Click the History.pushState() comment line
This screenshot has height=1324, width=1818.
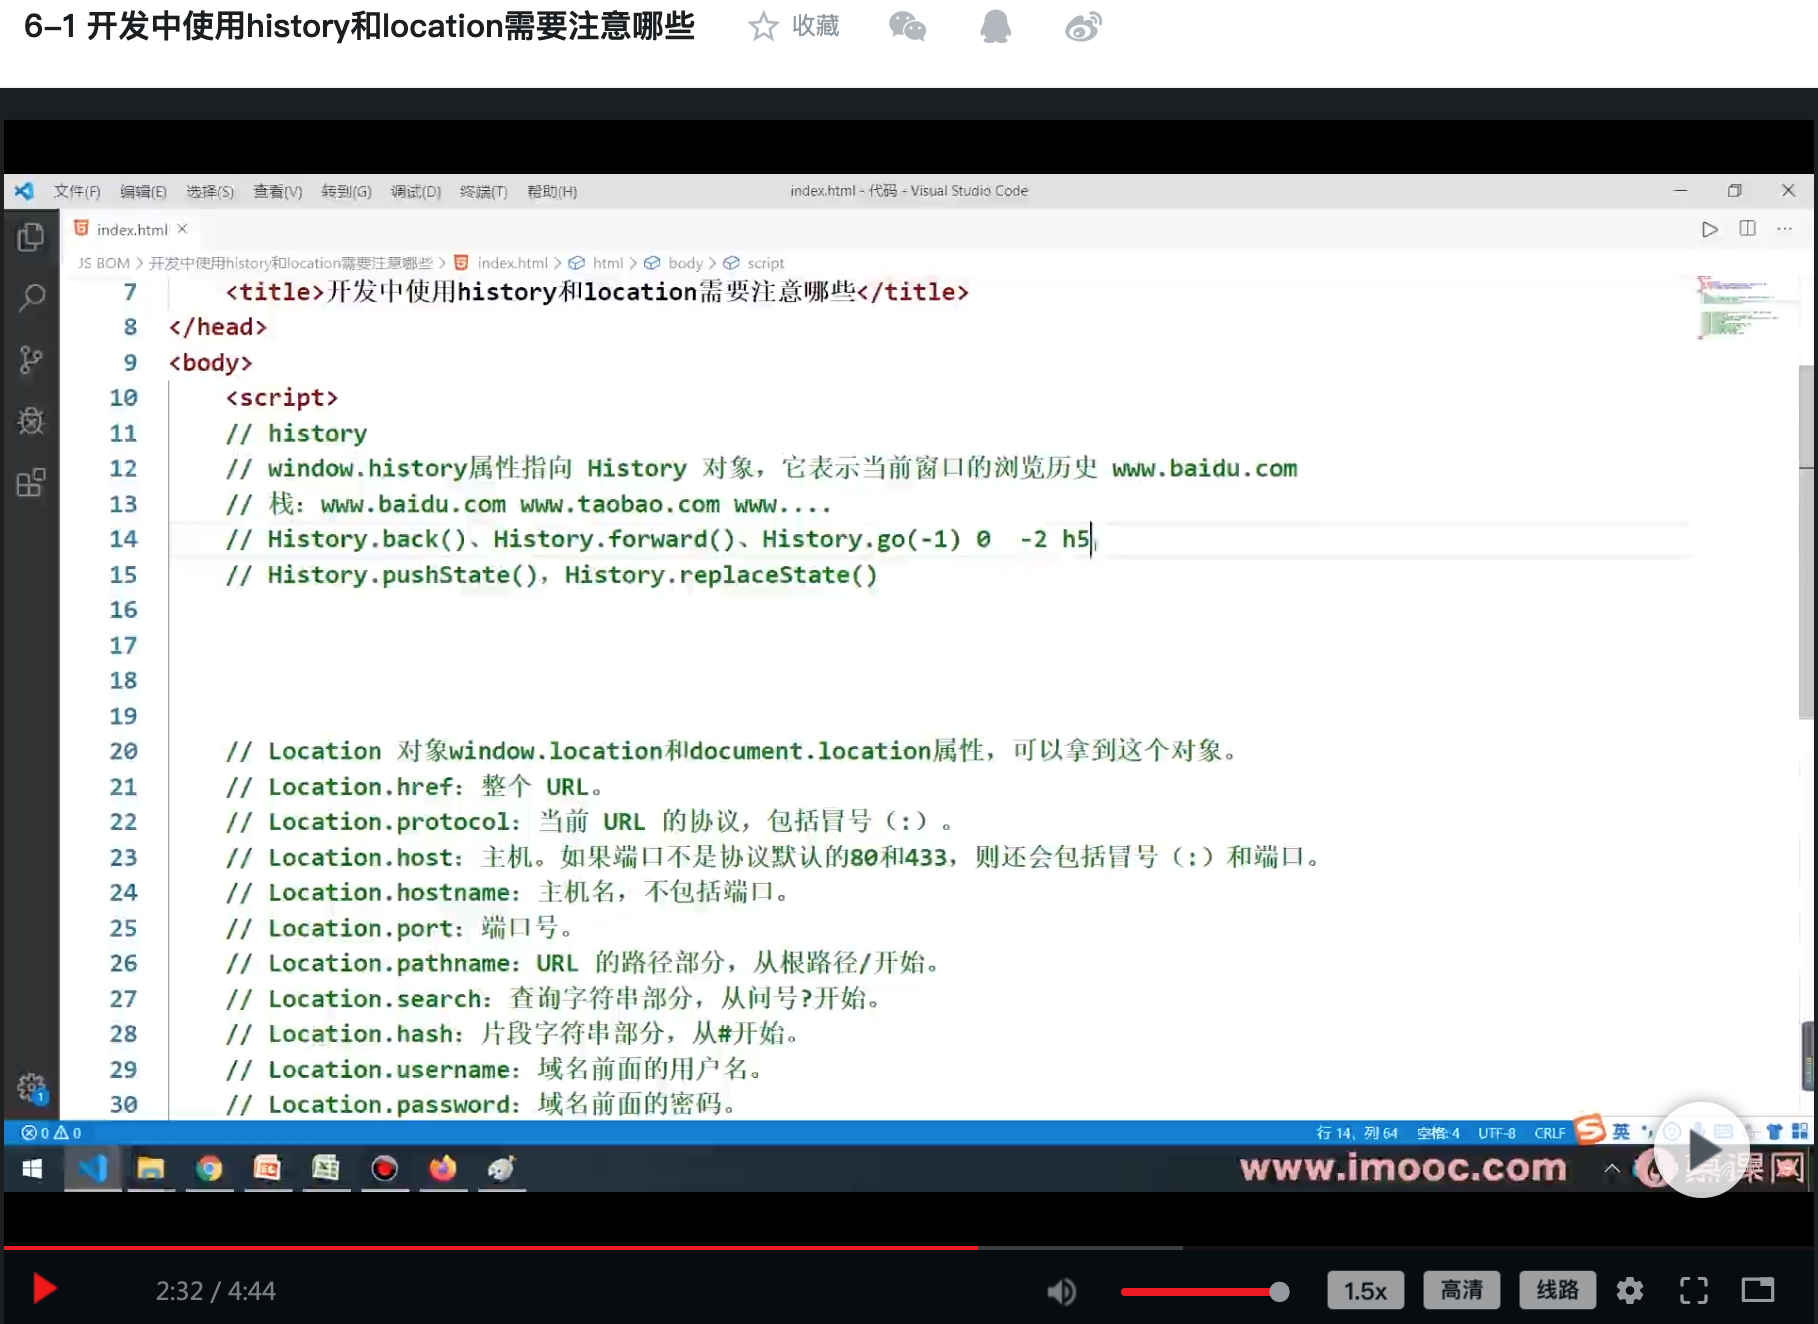tap(551, 575)
